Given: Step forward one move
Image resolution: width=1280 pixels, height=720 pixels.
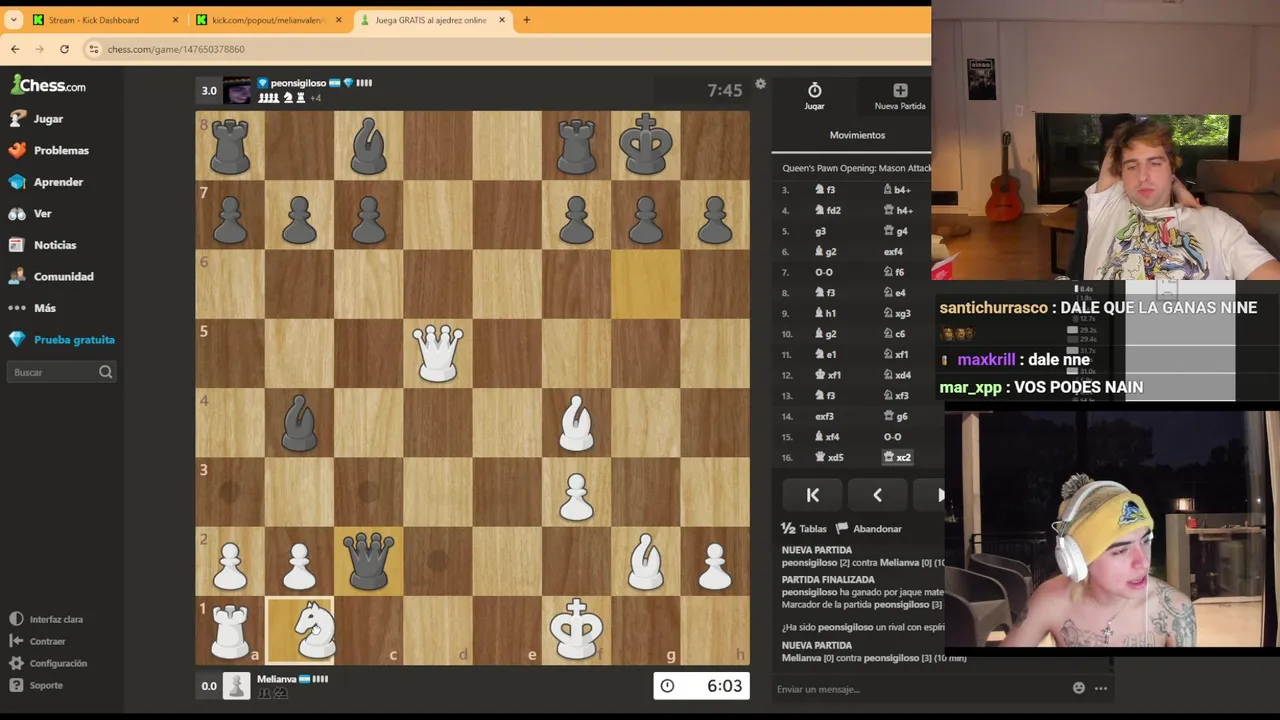Looking at the screenshot, I should point(940,495).
